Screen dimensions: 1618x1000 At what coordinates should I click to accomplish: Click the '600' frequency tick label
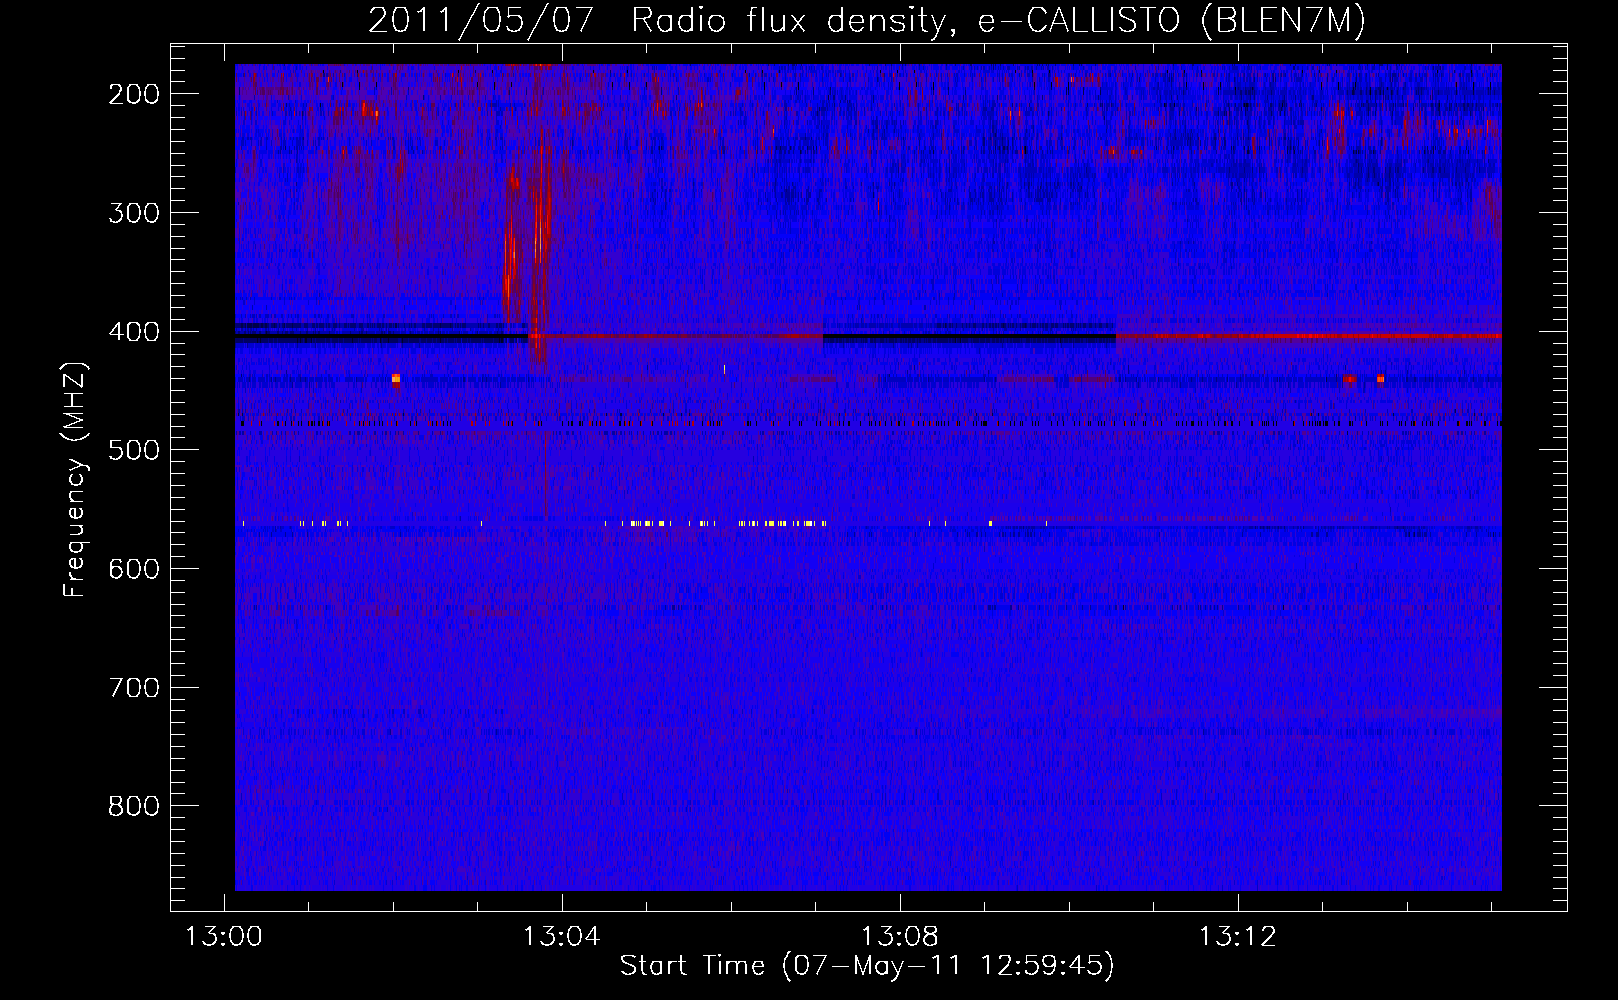[x=134, y=569]
